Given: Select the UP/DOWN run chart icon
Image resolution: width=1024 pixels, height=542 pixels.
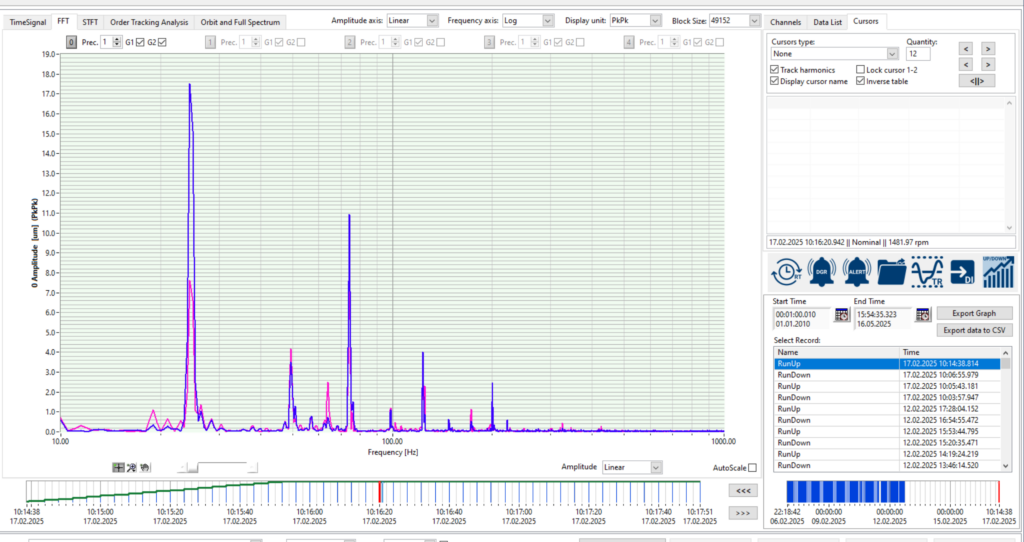Looking at the screenshot, I should [x=999, y=272].
